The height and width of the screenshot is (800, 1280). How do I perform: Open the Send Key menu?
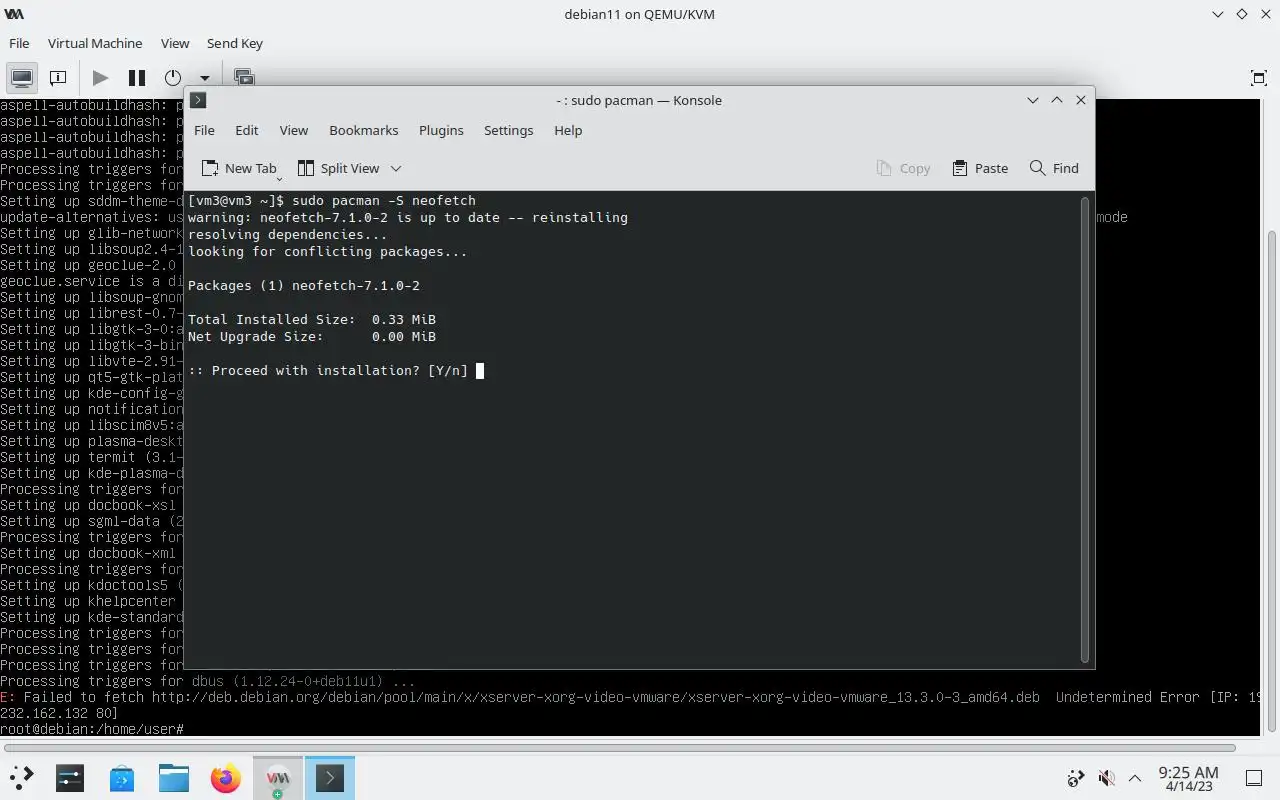pos(235,43)
